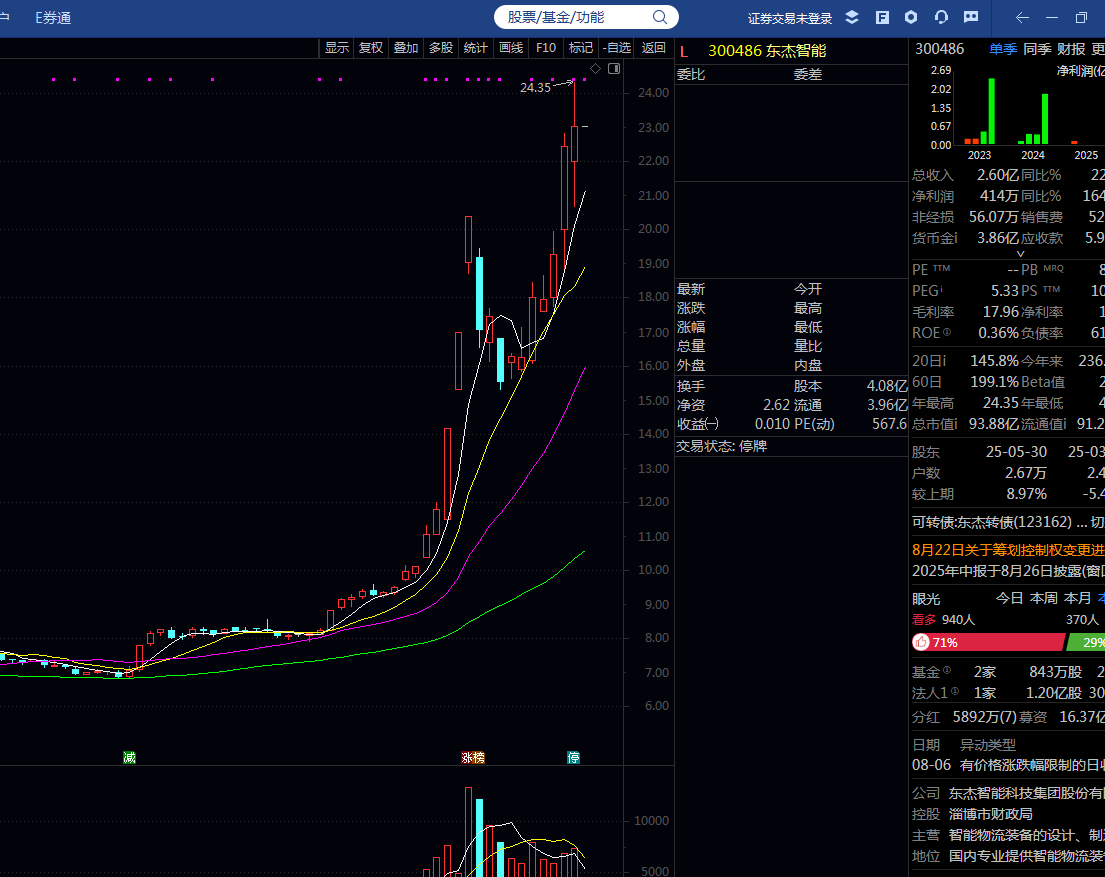The width and height of the screenshot is (1105, 877).
Task: Click the diamond icon above the chart
Action: [595, 68]
